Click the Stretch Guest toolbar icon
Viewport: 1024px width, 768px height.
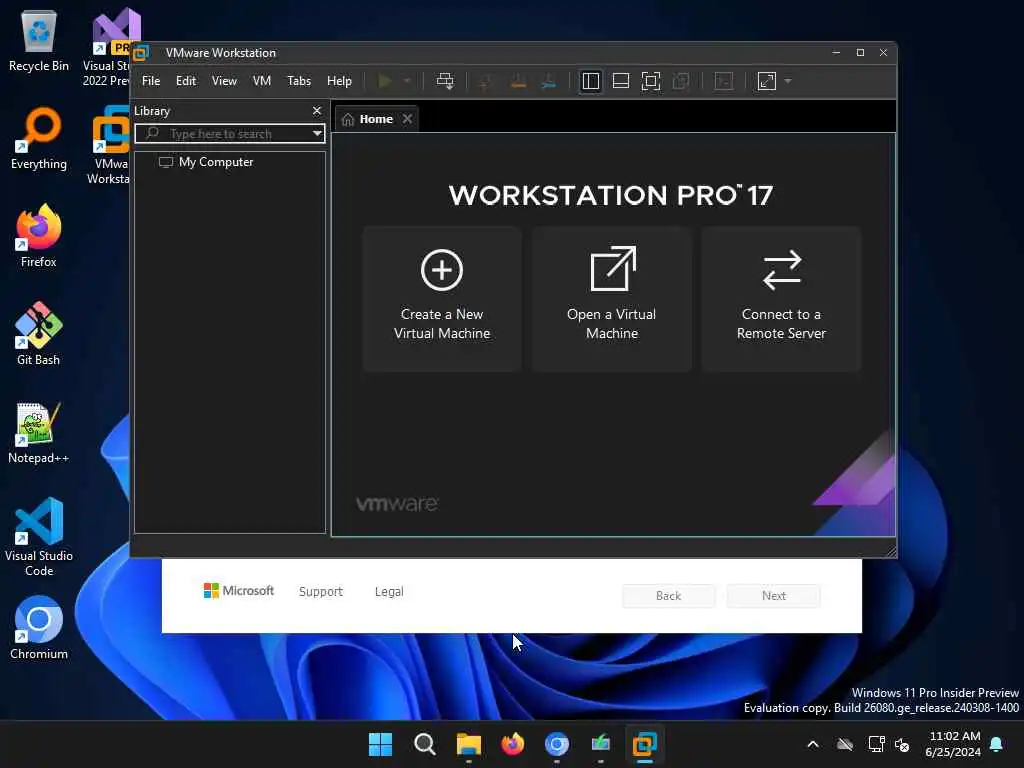(767, 81)
